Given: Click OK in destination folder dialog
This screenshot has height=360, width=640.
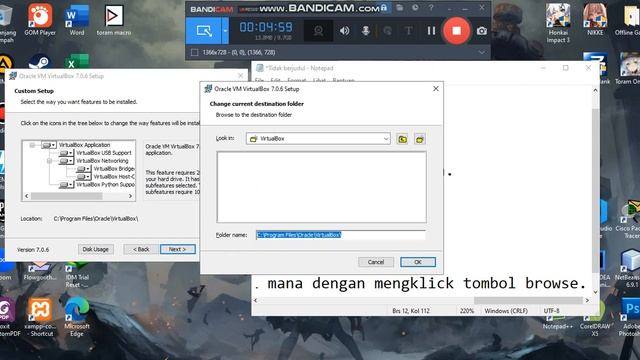Looking at the screenshot, I should 418,262.
